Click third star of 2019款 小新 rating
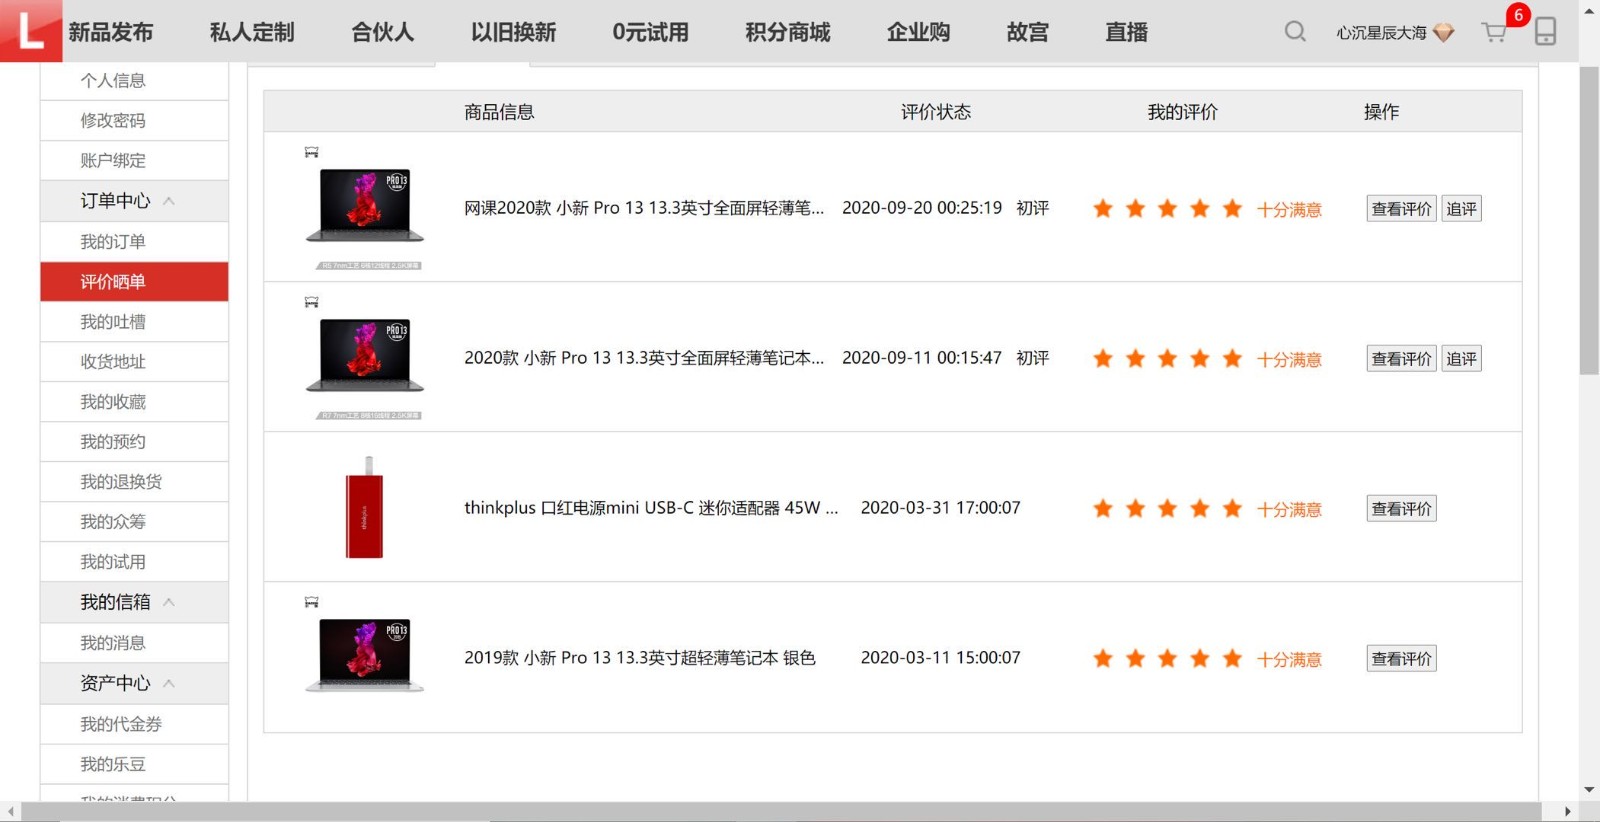 (1167, 658)
